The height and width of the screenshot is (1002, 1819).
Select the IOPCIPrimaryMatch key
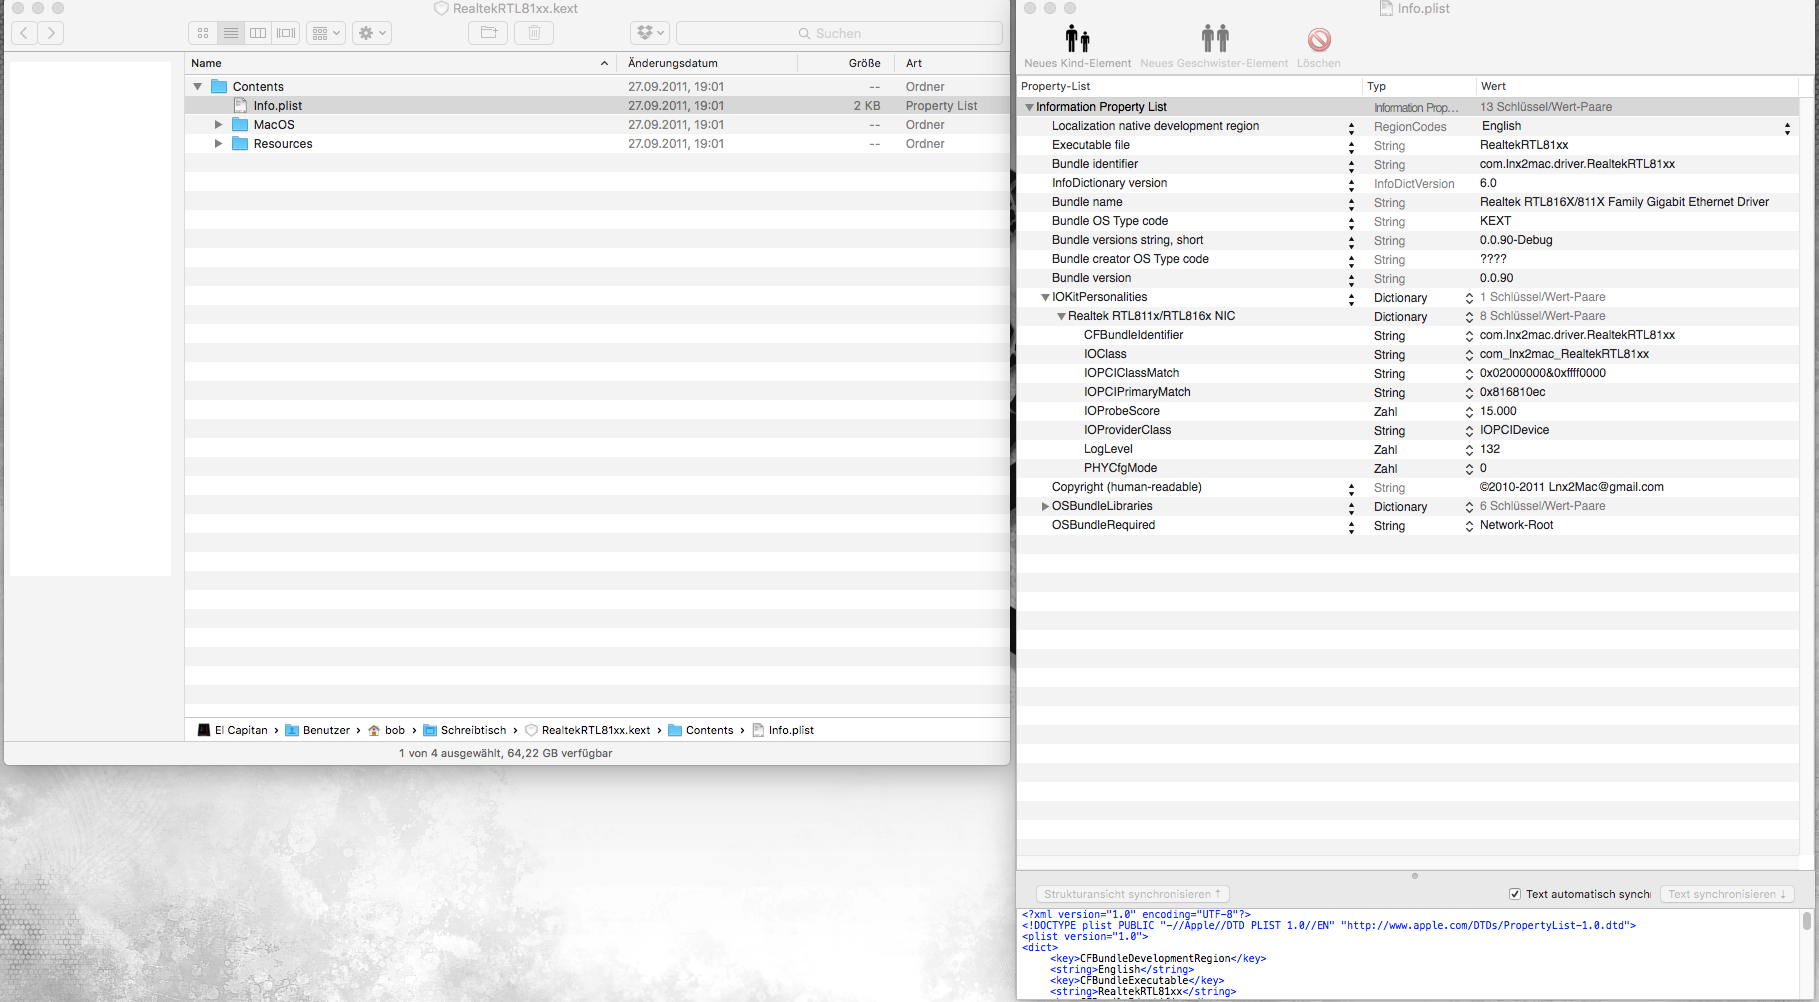tap(1137, 392)
